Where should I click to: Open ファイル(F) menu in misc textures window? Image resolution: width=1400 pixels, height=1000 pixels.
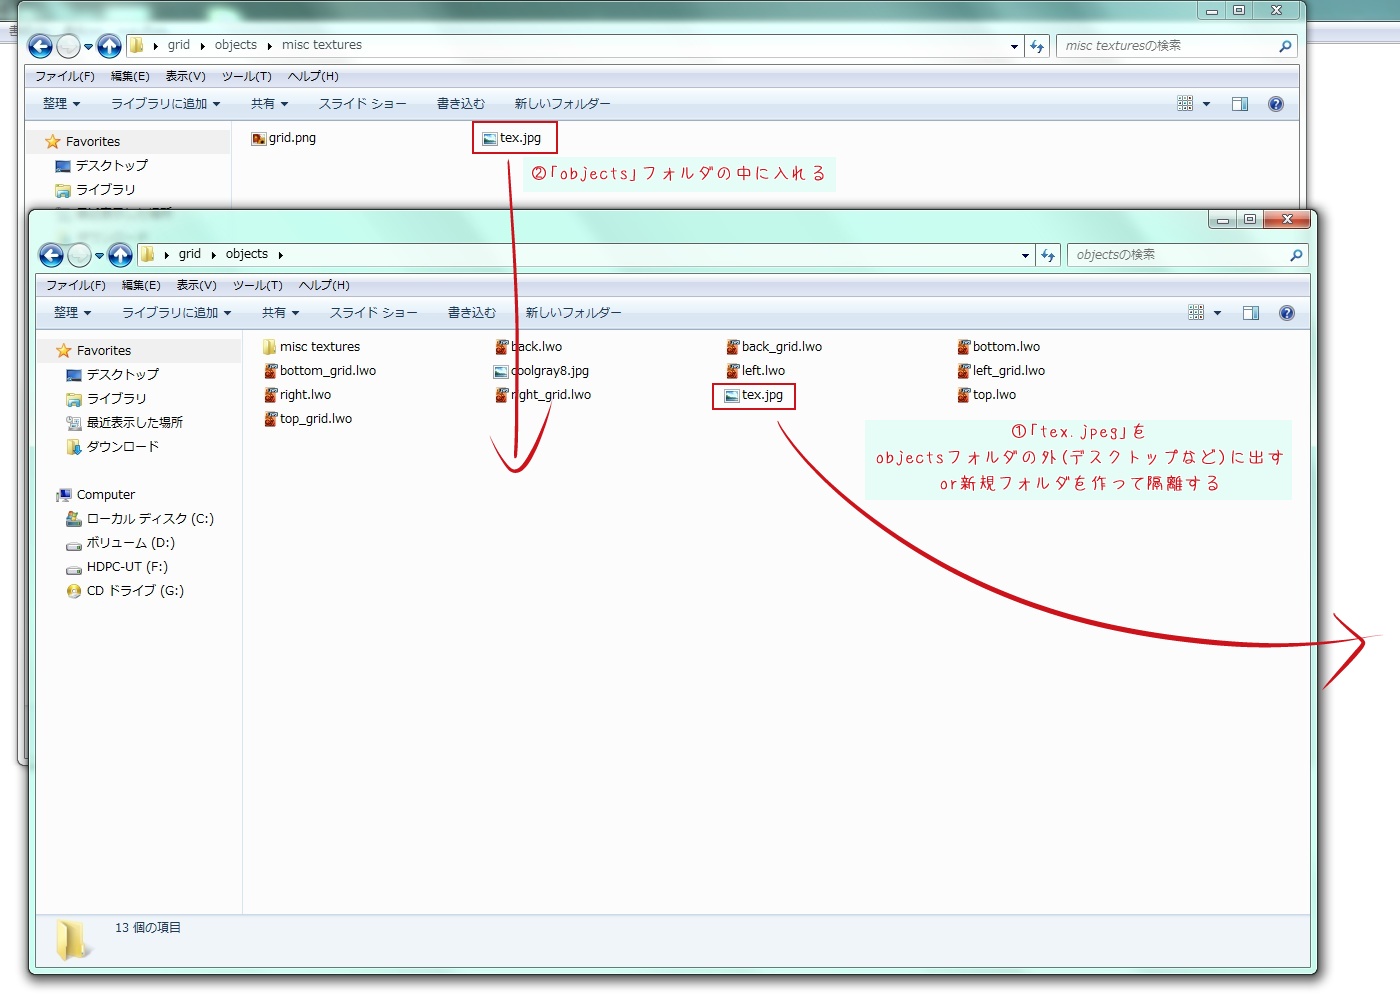[65, 77]
